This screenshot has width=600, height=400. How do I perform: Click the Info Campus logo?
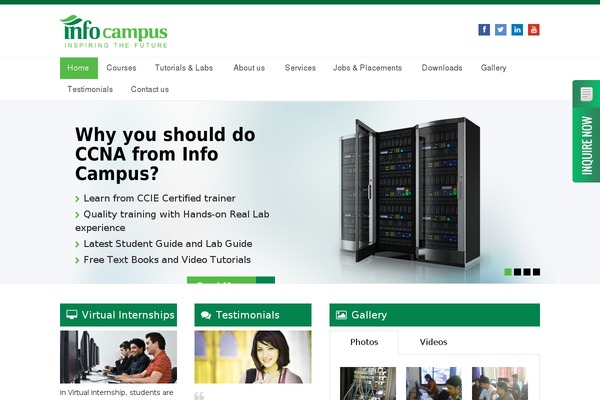(114, 32)
